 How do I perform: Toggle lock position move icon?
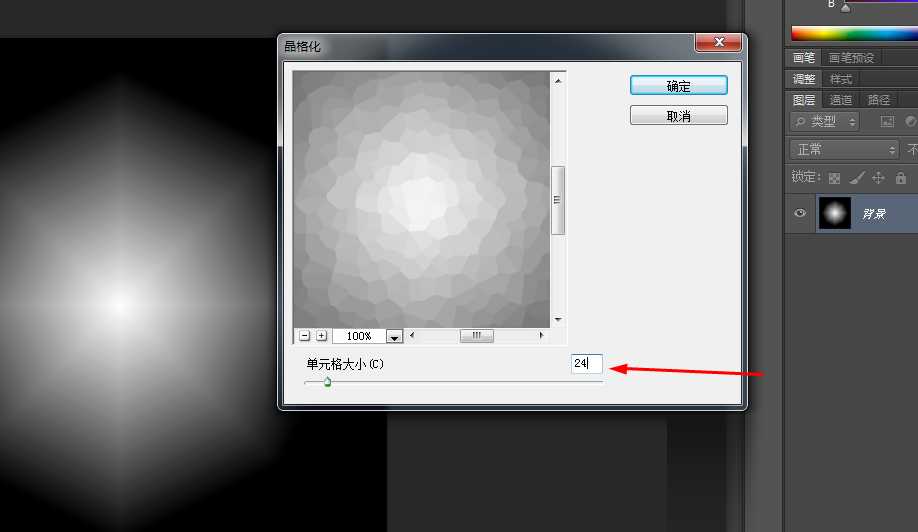coord(878,178)
